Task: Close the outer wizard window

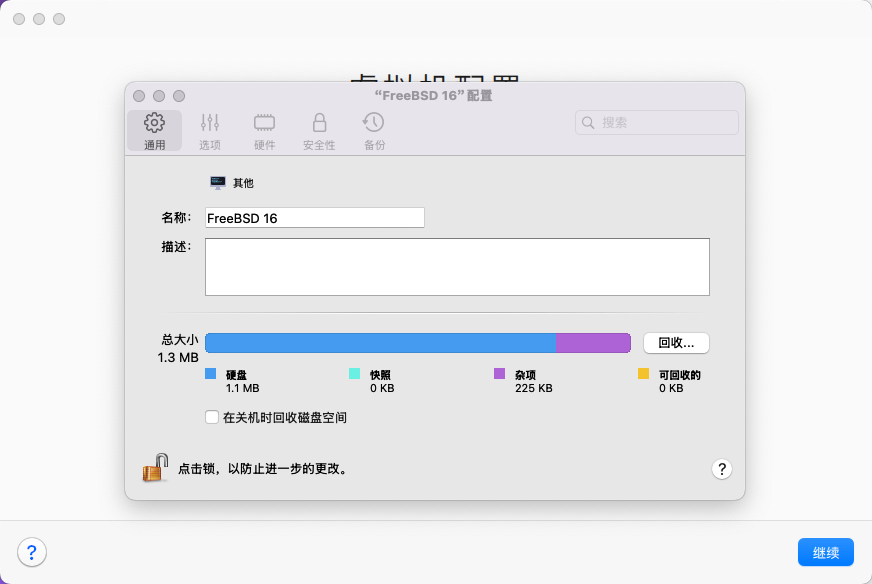Action: point(19,19)
